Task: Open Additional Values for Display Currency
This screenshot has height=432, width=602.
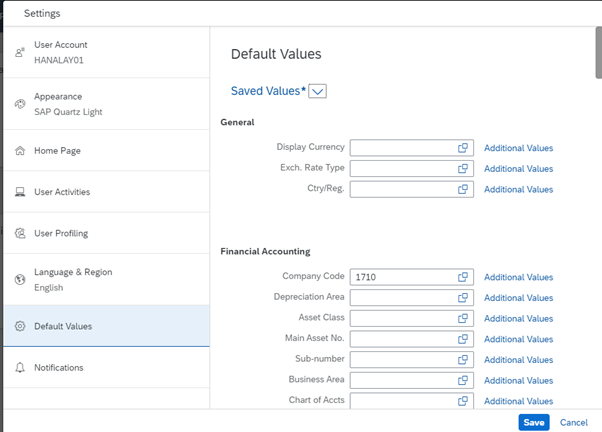Action: (518, 148)
